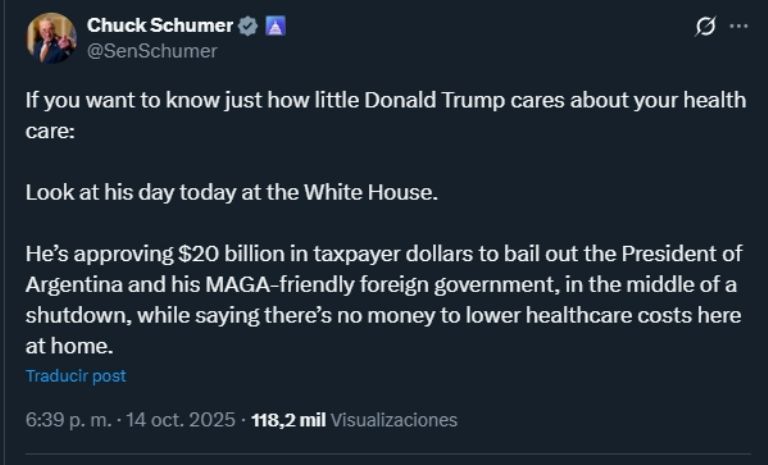Click the Visualizaciones label
Image resolution: width=768 pixels, height=465 pixels.
pos(393,420)
